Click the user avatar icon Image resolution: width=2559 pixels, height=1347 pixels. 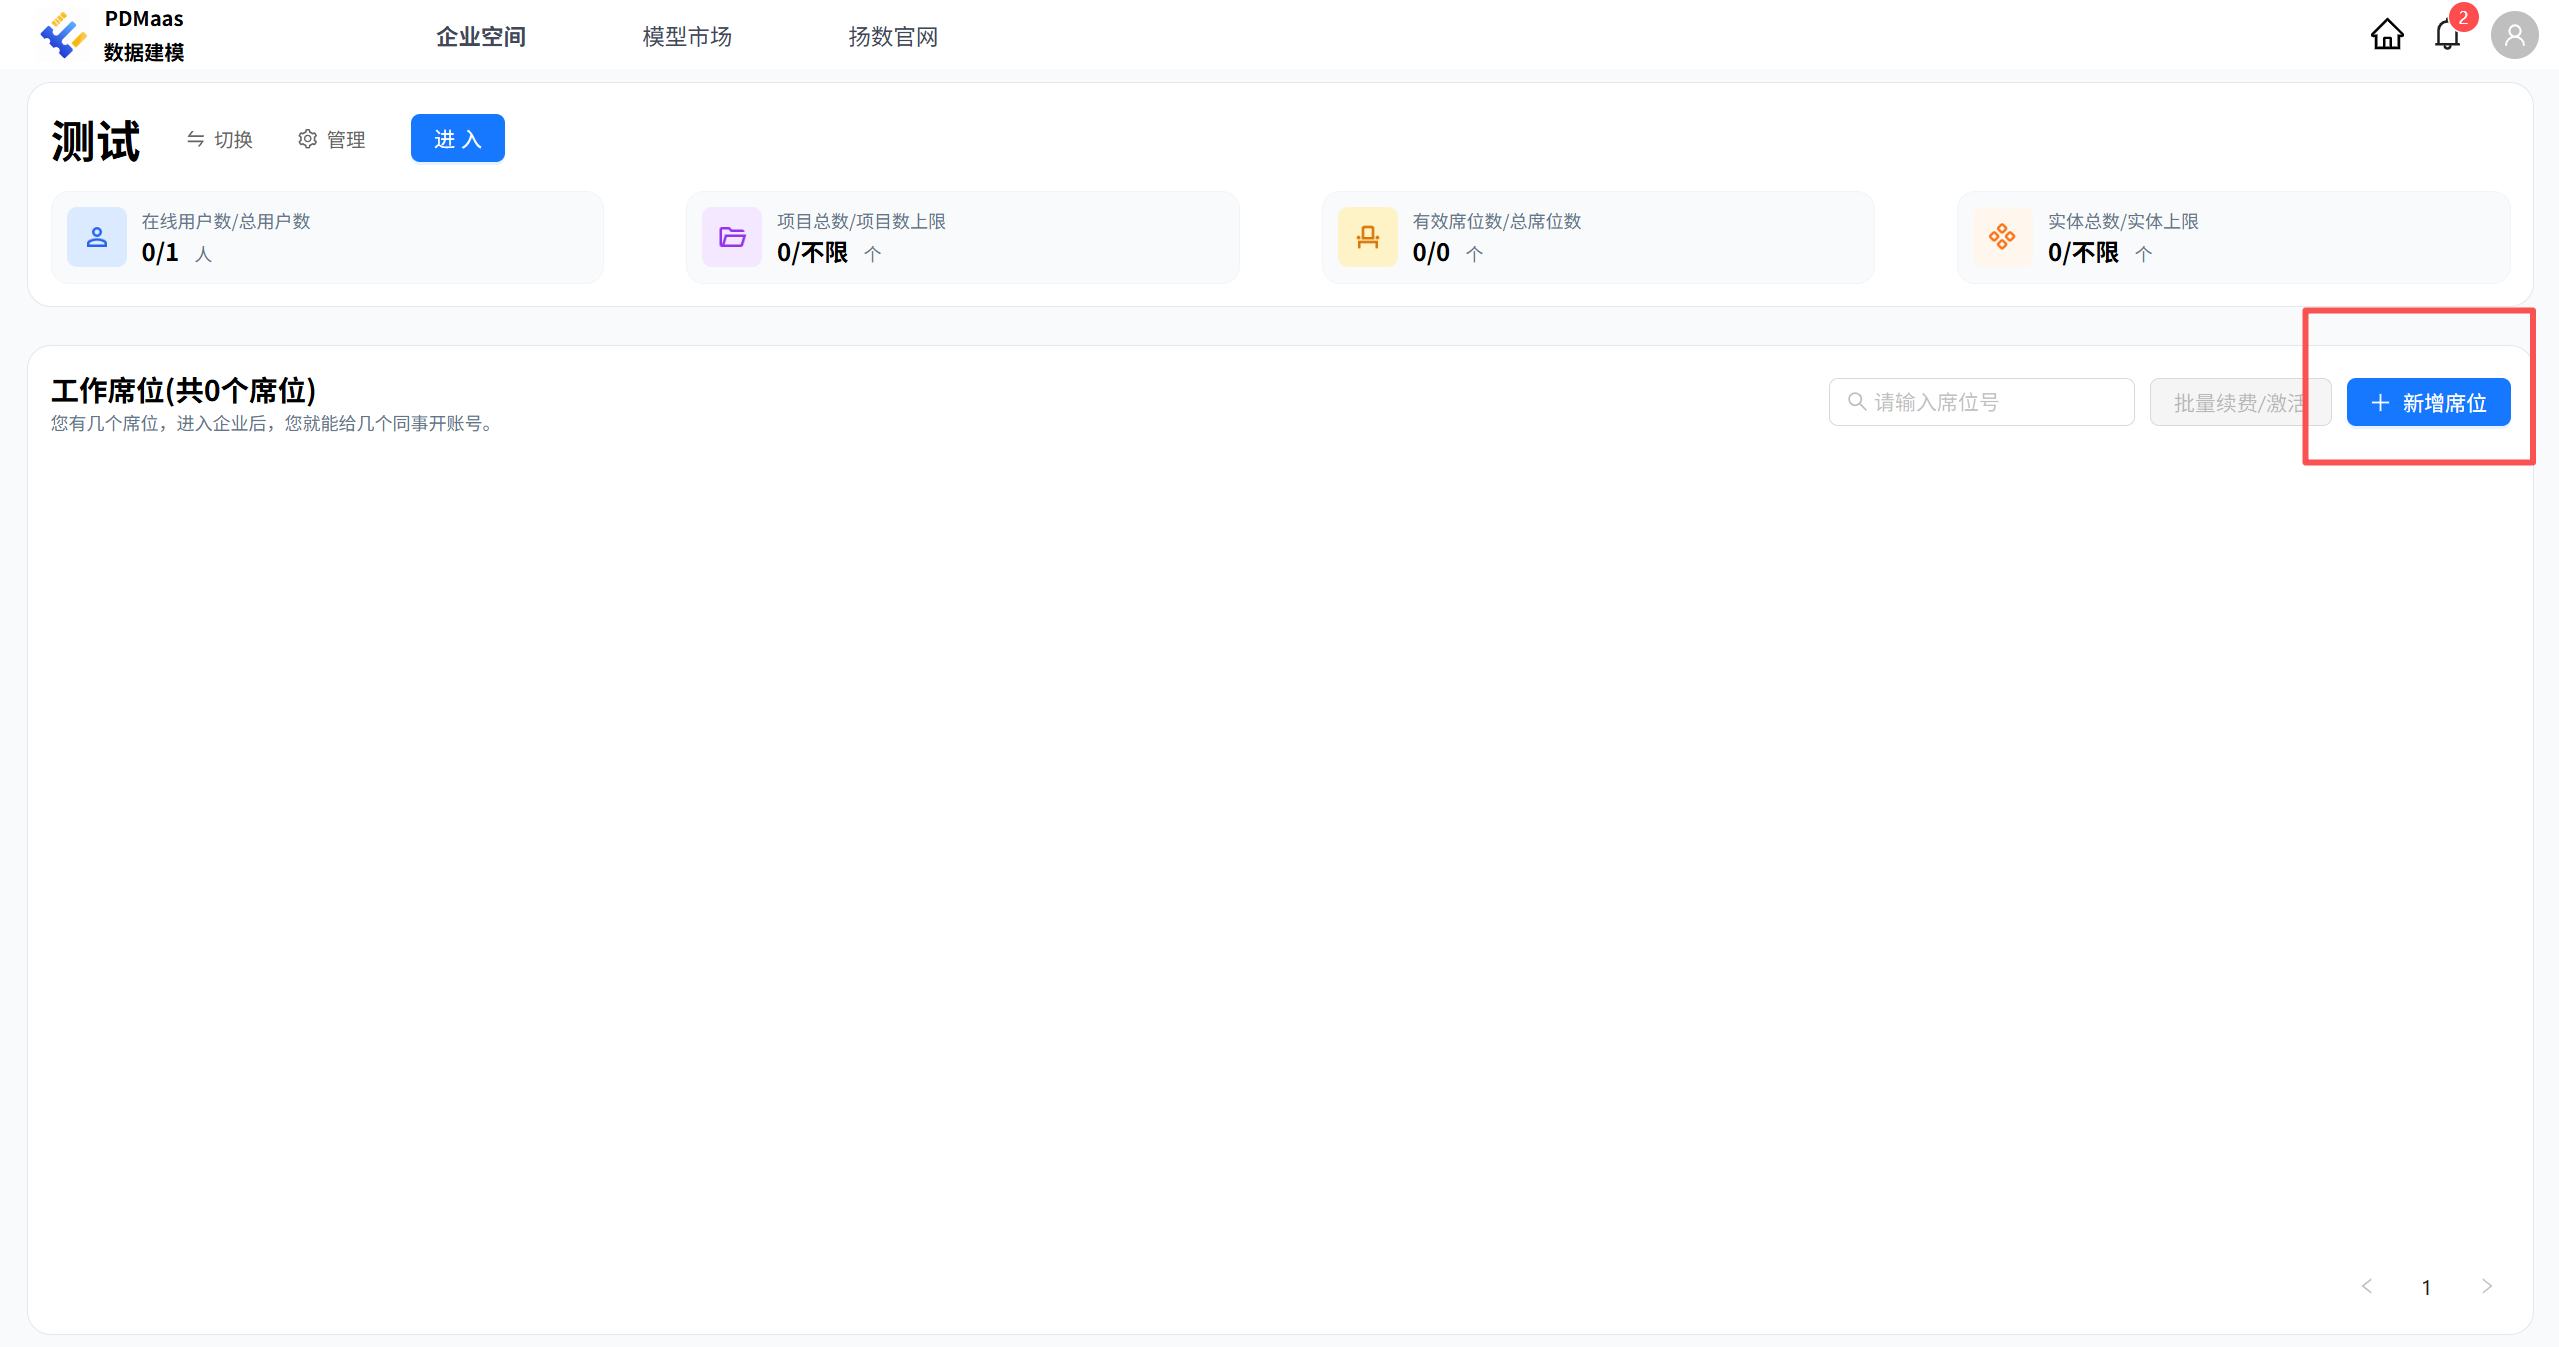tap(2514, 36)
